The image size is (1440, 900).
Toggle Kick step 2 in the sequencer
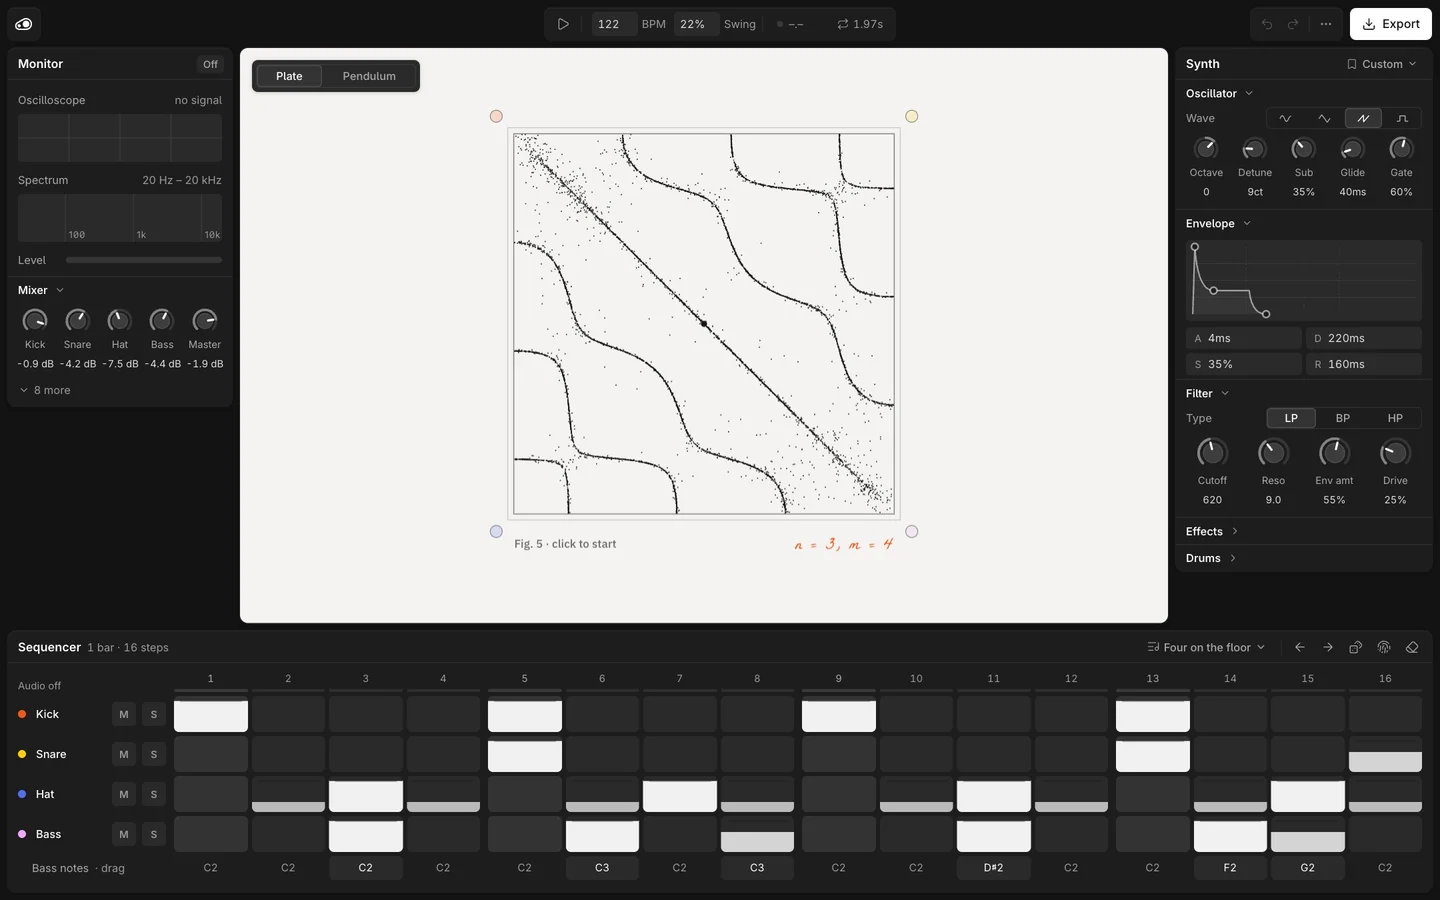coord(288,714)
